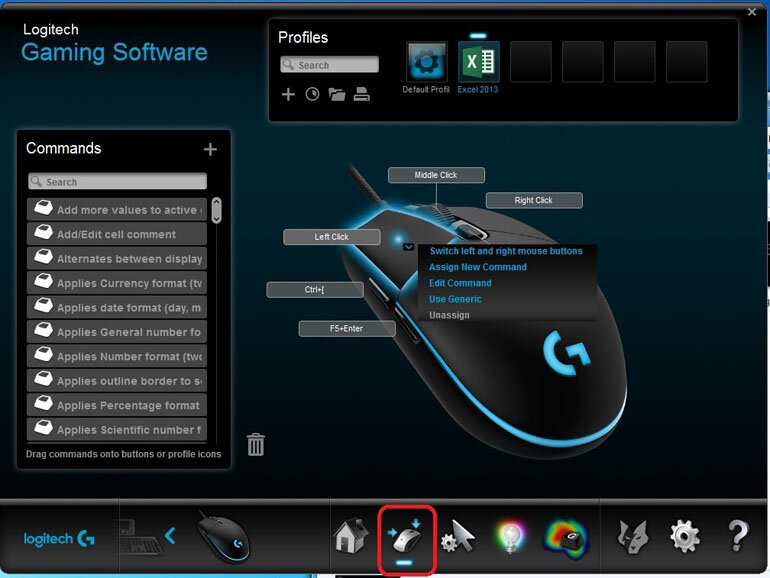Select 'Applies Scientific number' command
The height and width of the screenshot is (578, 770).
click(117, 429)
